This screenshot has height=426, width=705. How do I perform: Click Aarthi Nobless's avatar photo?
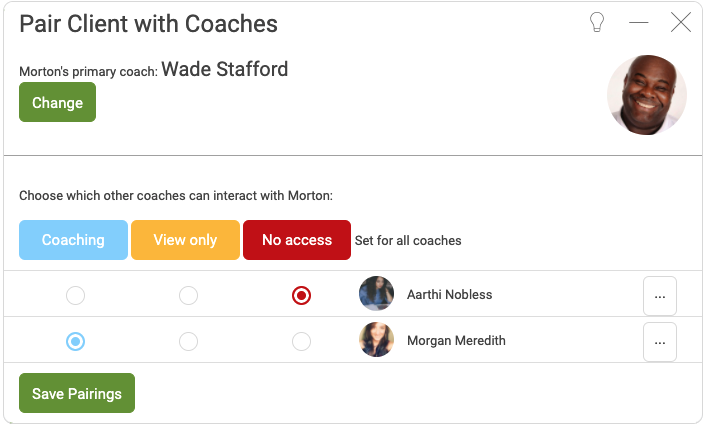tap(376, 294)
